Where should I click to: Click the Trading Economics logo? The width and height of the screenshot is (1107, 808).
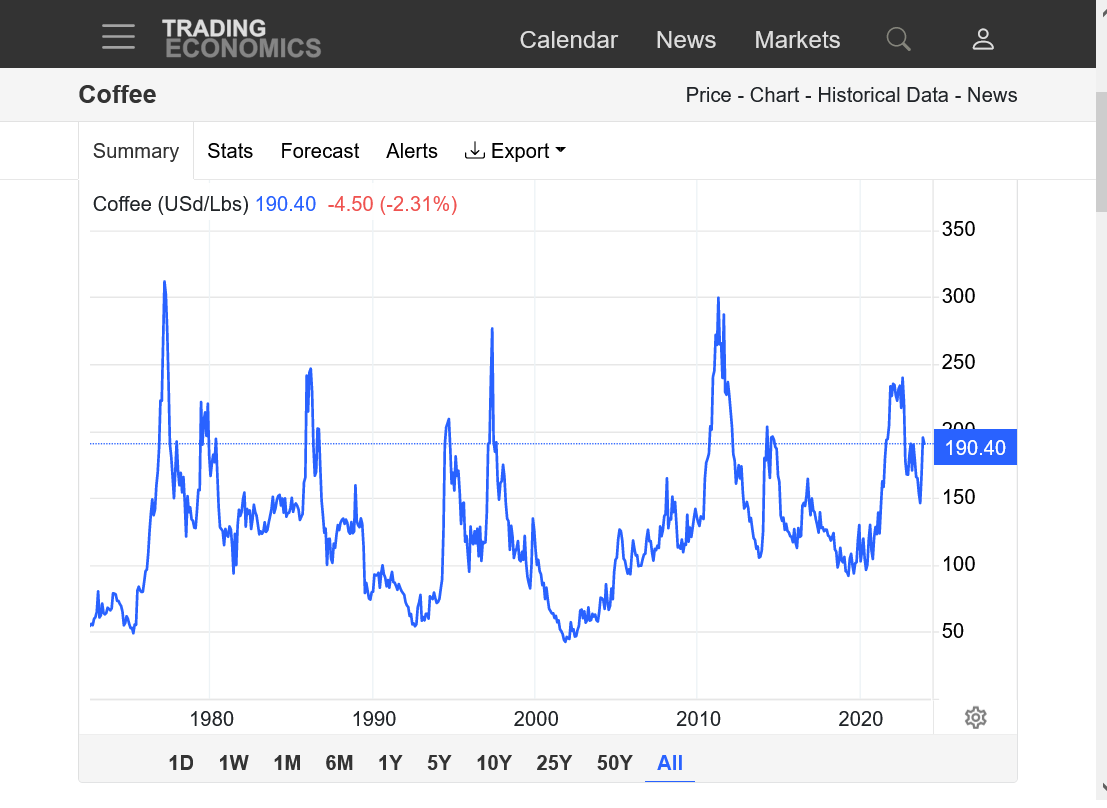pos(241,38)
